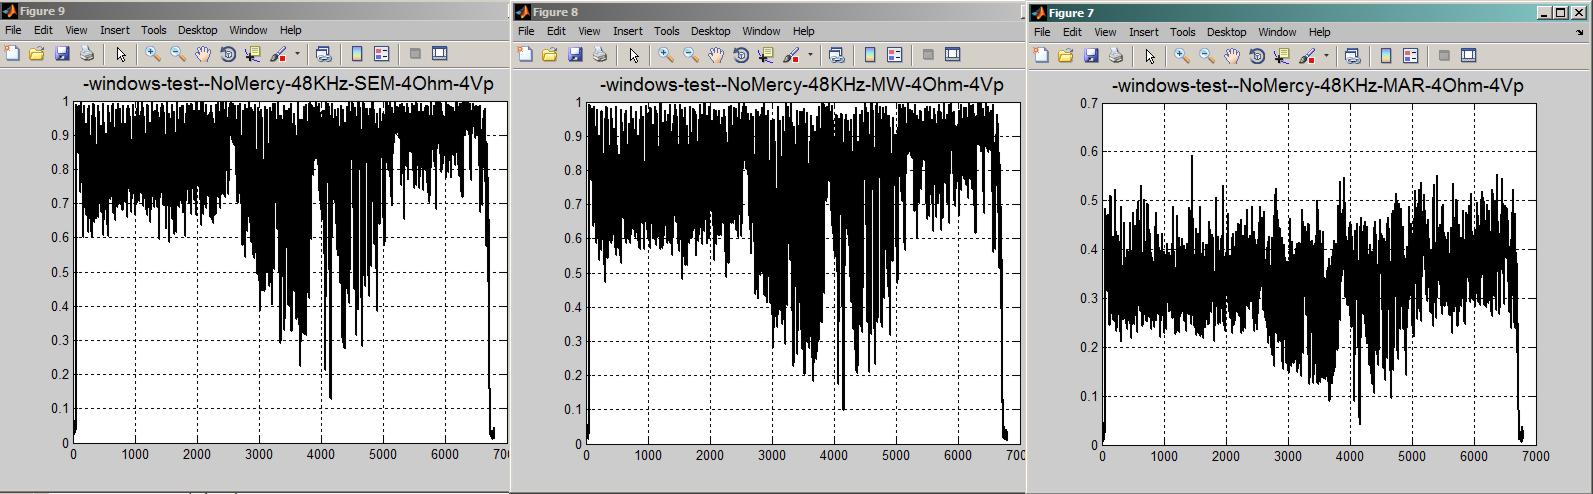Click Zoom In tool in Figure 9

(153, 54)
